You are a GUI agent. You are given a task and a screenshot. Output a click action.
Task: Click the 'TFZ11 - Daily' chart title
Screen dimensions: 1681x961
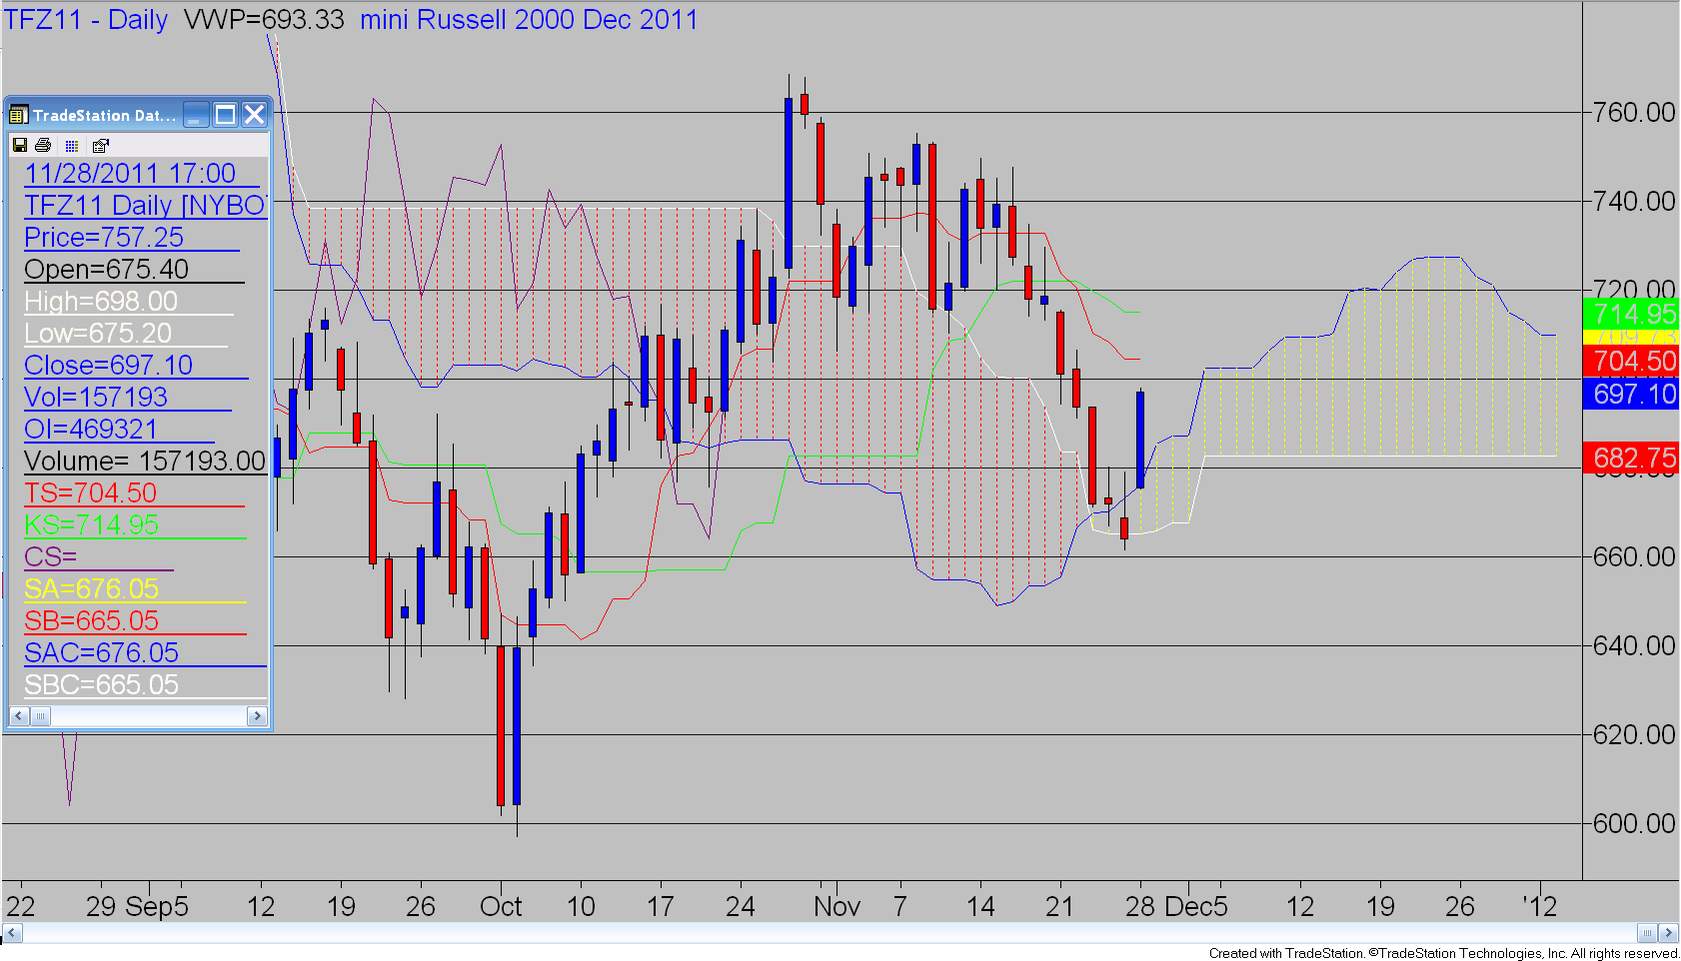pyautogui.click(x=87, y=20)
